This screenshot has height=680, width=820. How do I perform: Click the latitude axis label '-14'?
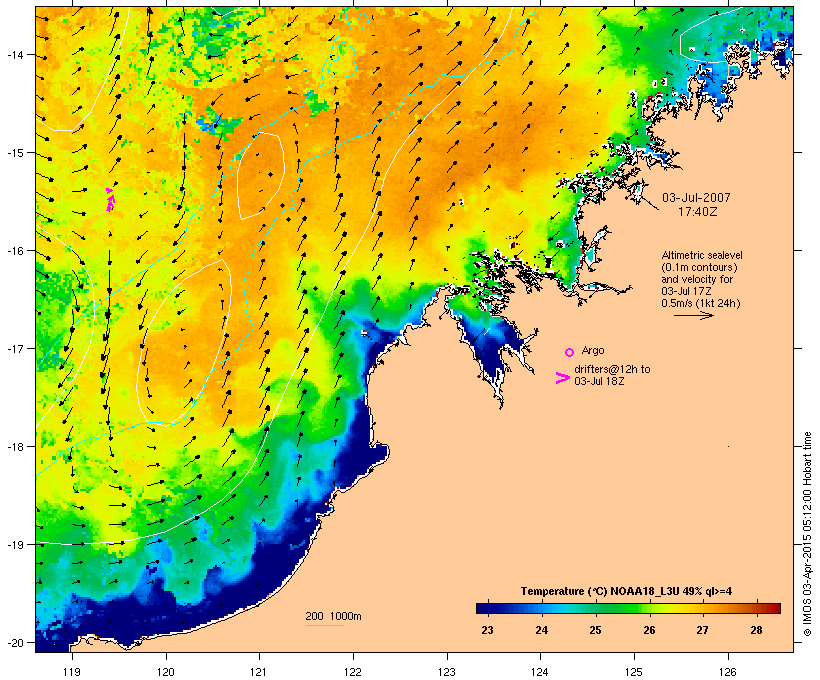[14, 54]
